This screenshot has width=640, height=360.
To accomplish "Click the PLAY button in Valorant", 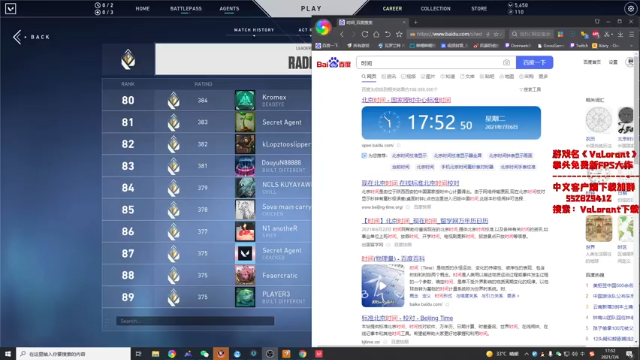I will [x=311, y=9].
